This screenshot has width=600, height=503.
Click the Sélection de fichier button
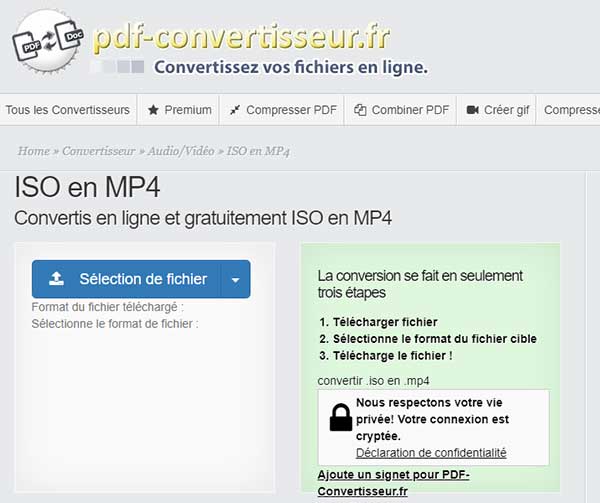(126, 279)
